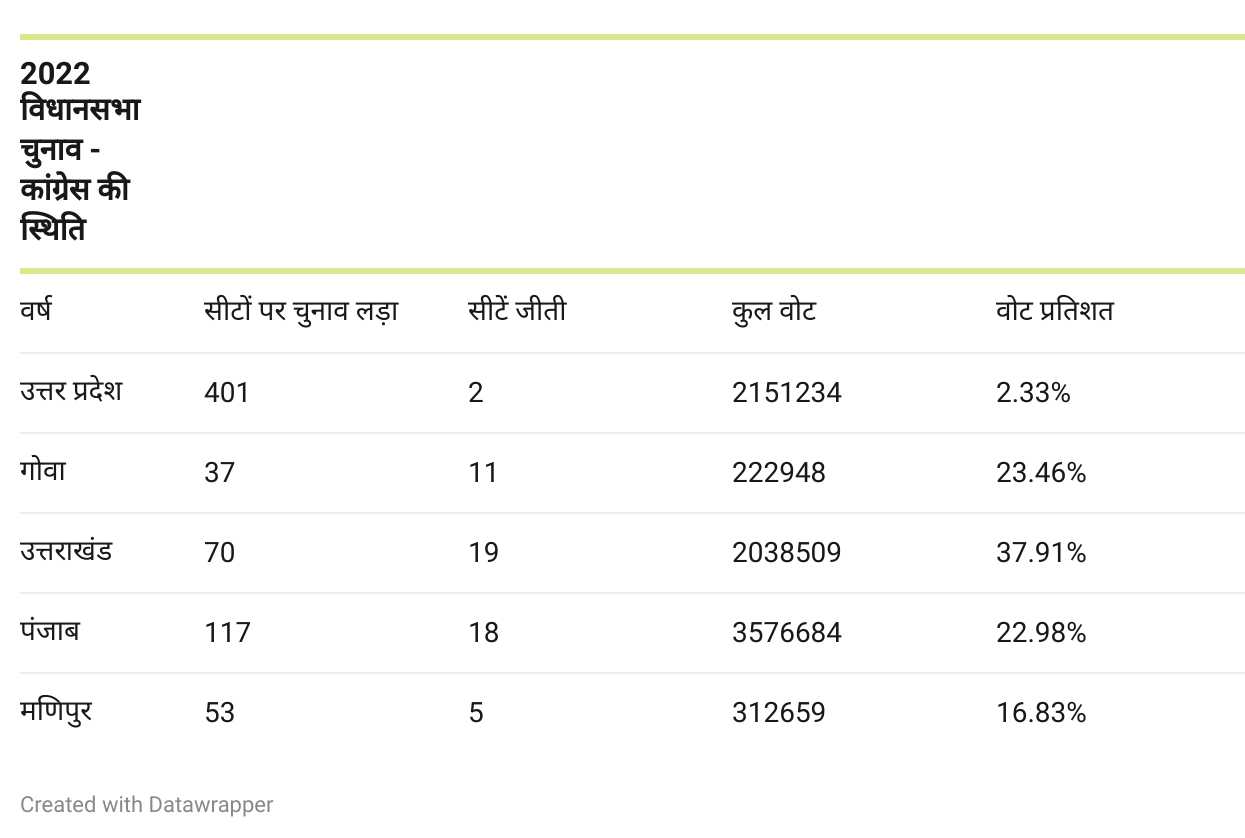Click the 'पंजाब' row label
This screenshot has width=1245, height=838.
50,631
